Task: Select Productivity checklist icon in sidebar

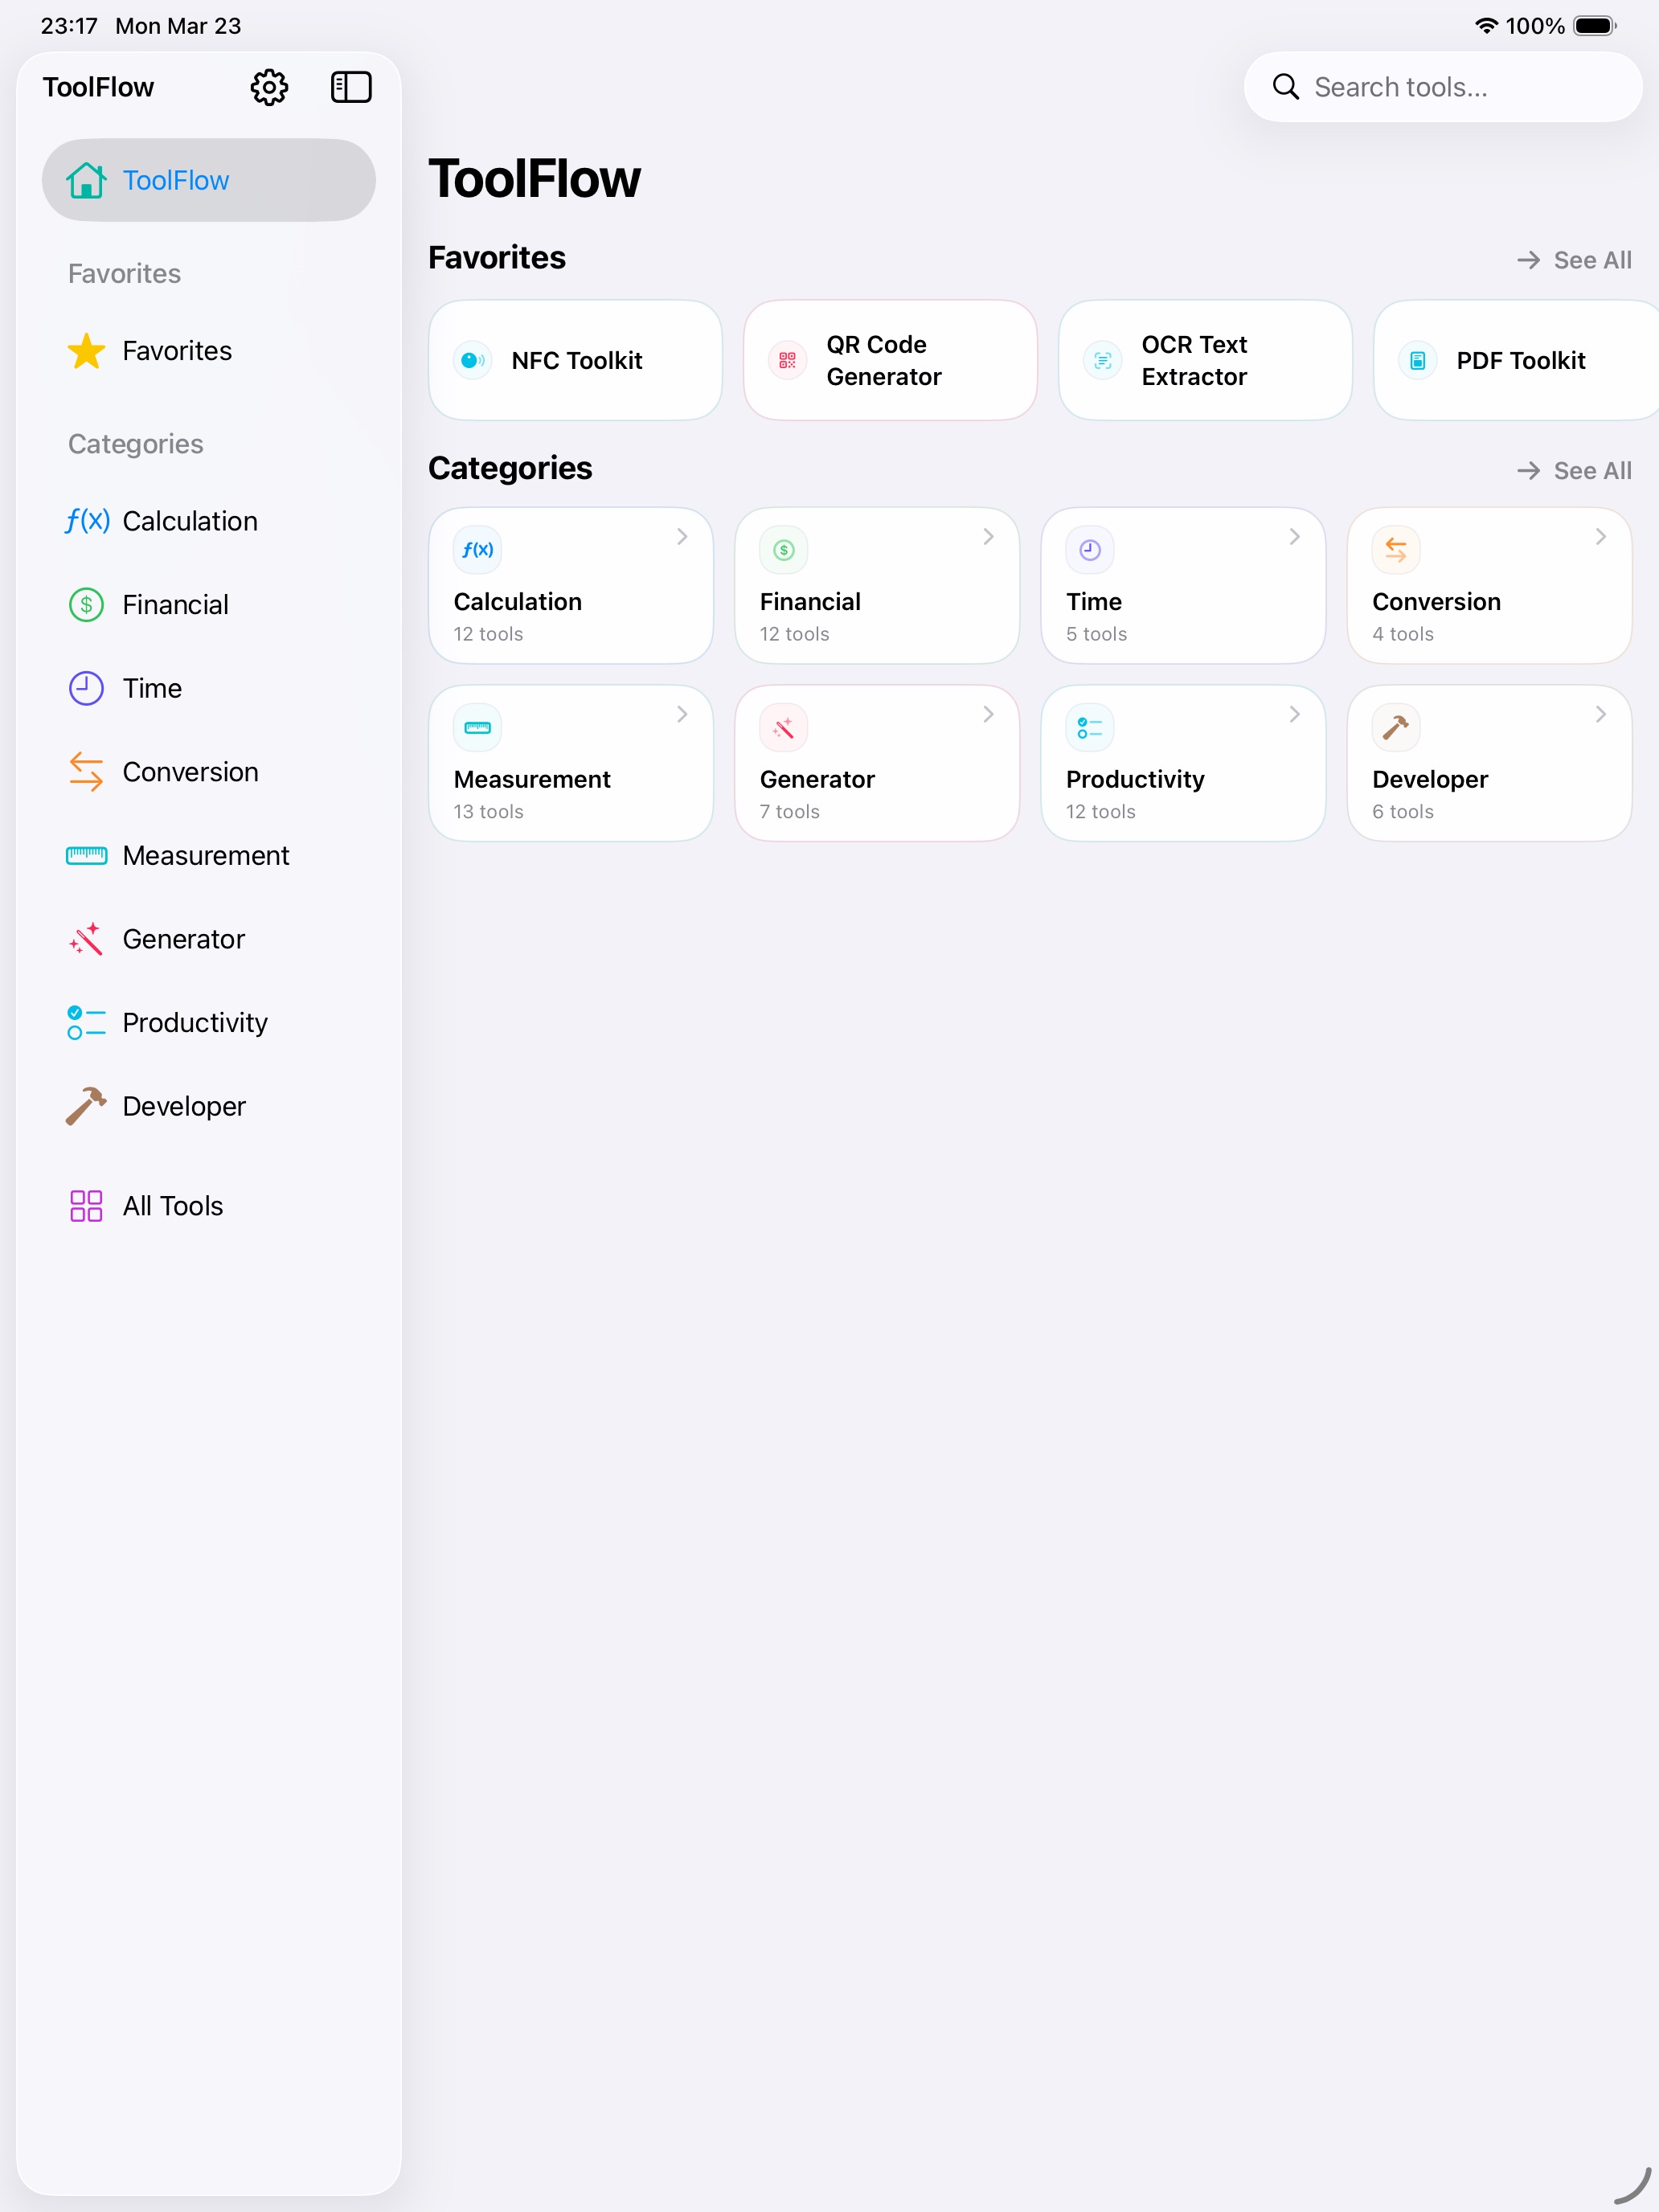Action: pos(87,1022)
